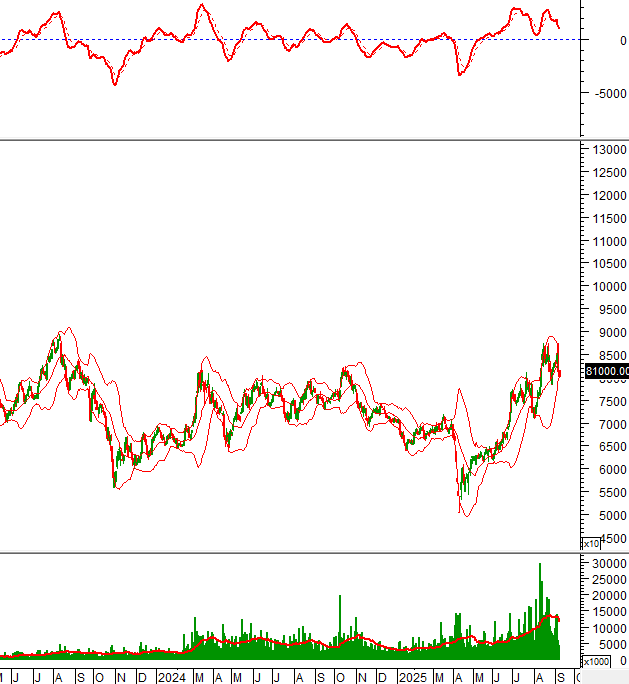Click the 9000 label on price axis
The width and height of the screenshot is (629, 684).
[610, 332]
